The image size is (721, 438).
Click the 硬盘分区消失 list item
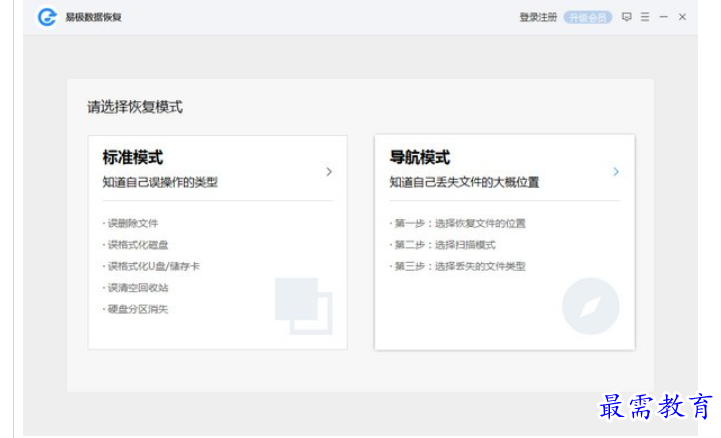[x=137, y=309]
